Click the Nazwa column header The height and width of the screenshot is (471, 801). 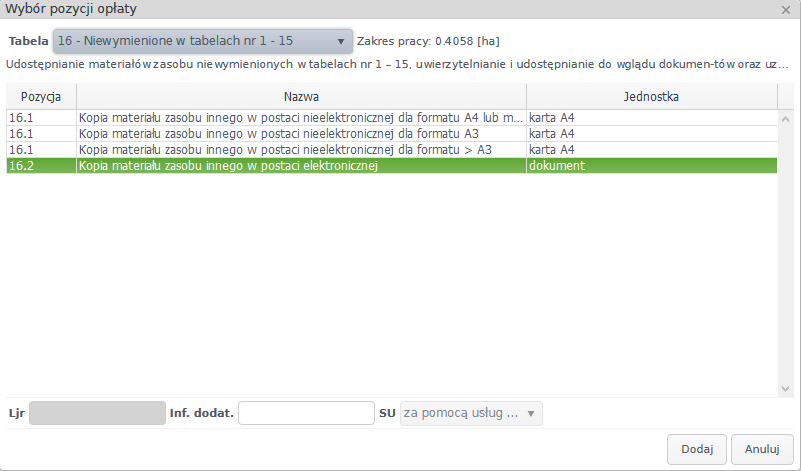[x=301, y=97]
